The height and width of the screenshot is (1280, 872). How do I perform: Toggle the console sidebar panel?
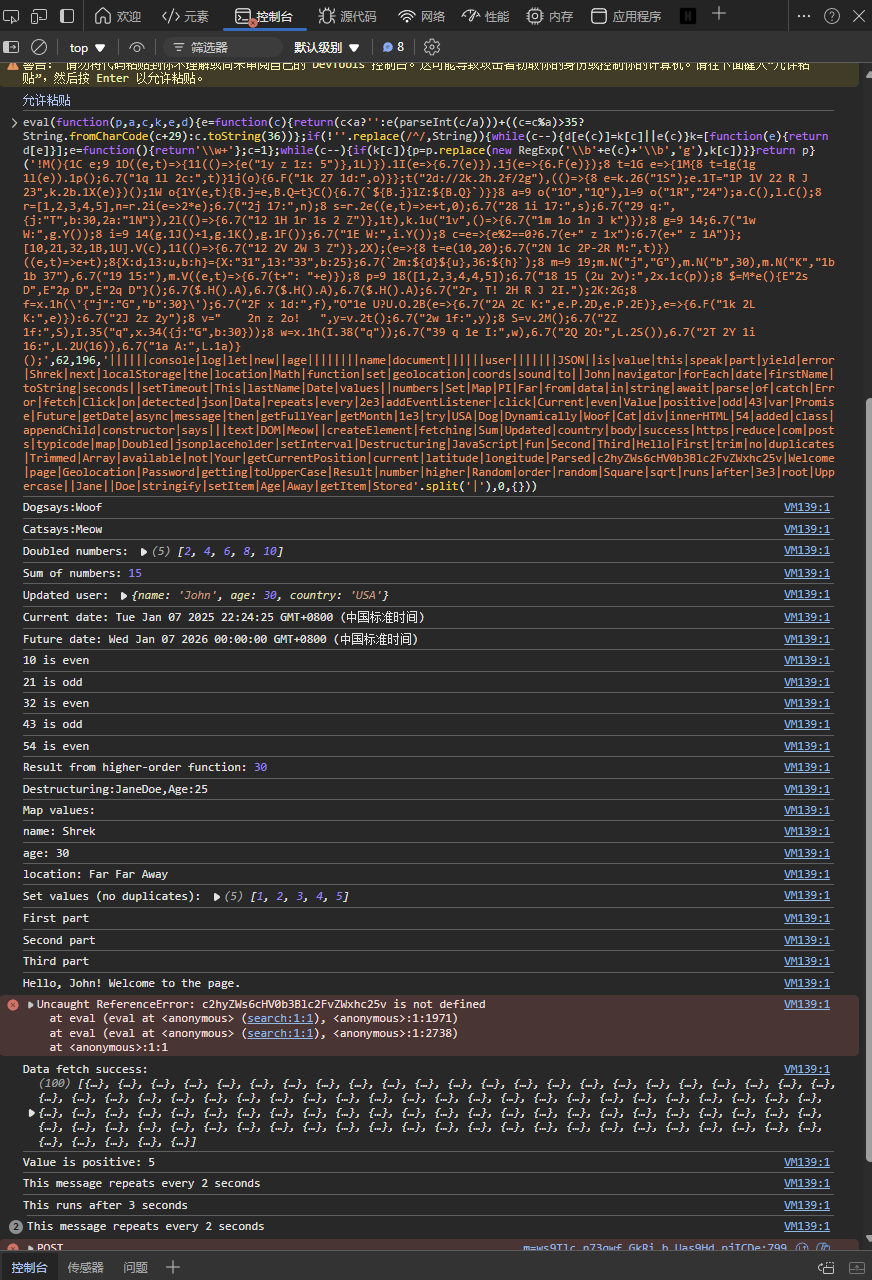point(12,47)
